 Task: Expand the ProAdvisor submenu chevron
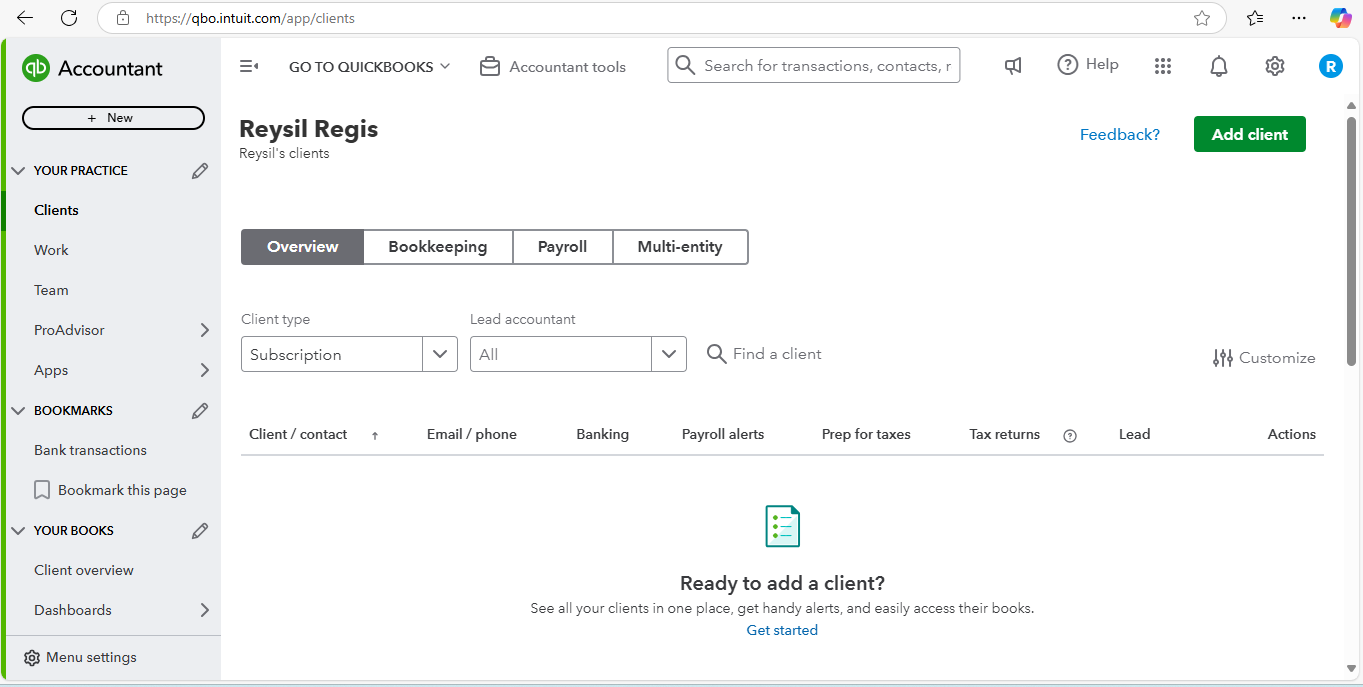[x=205, y=330]
